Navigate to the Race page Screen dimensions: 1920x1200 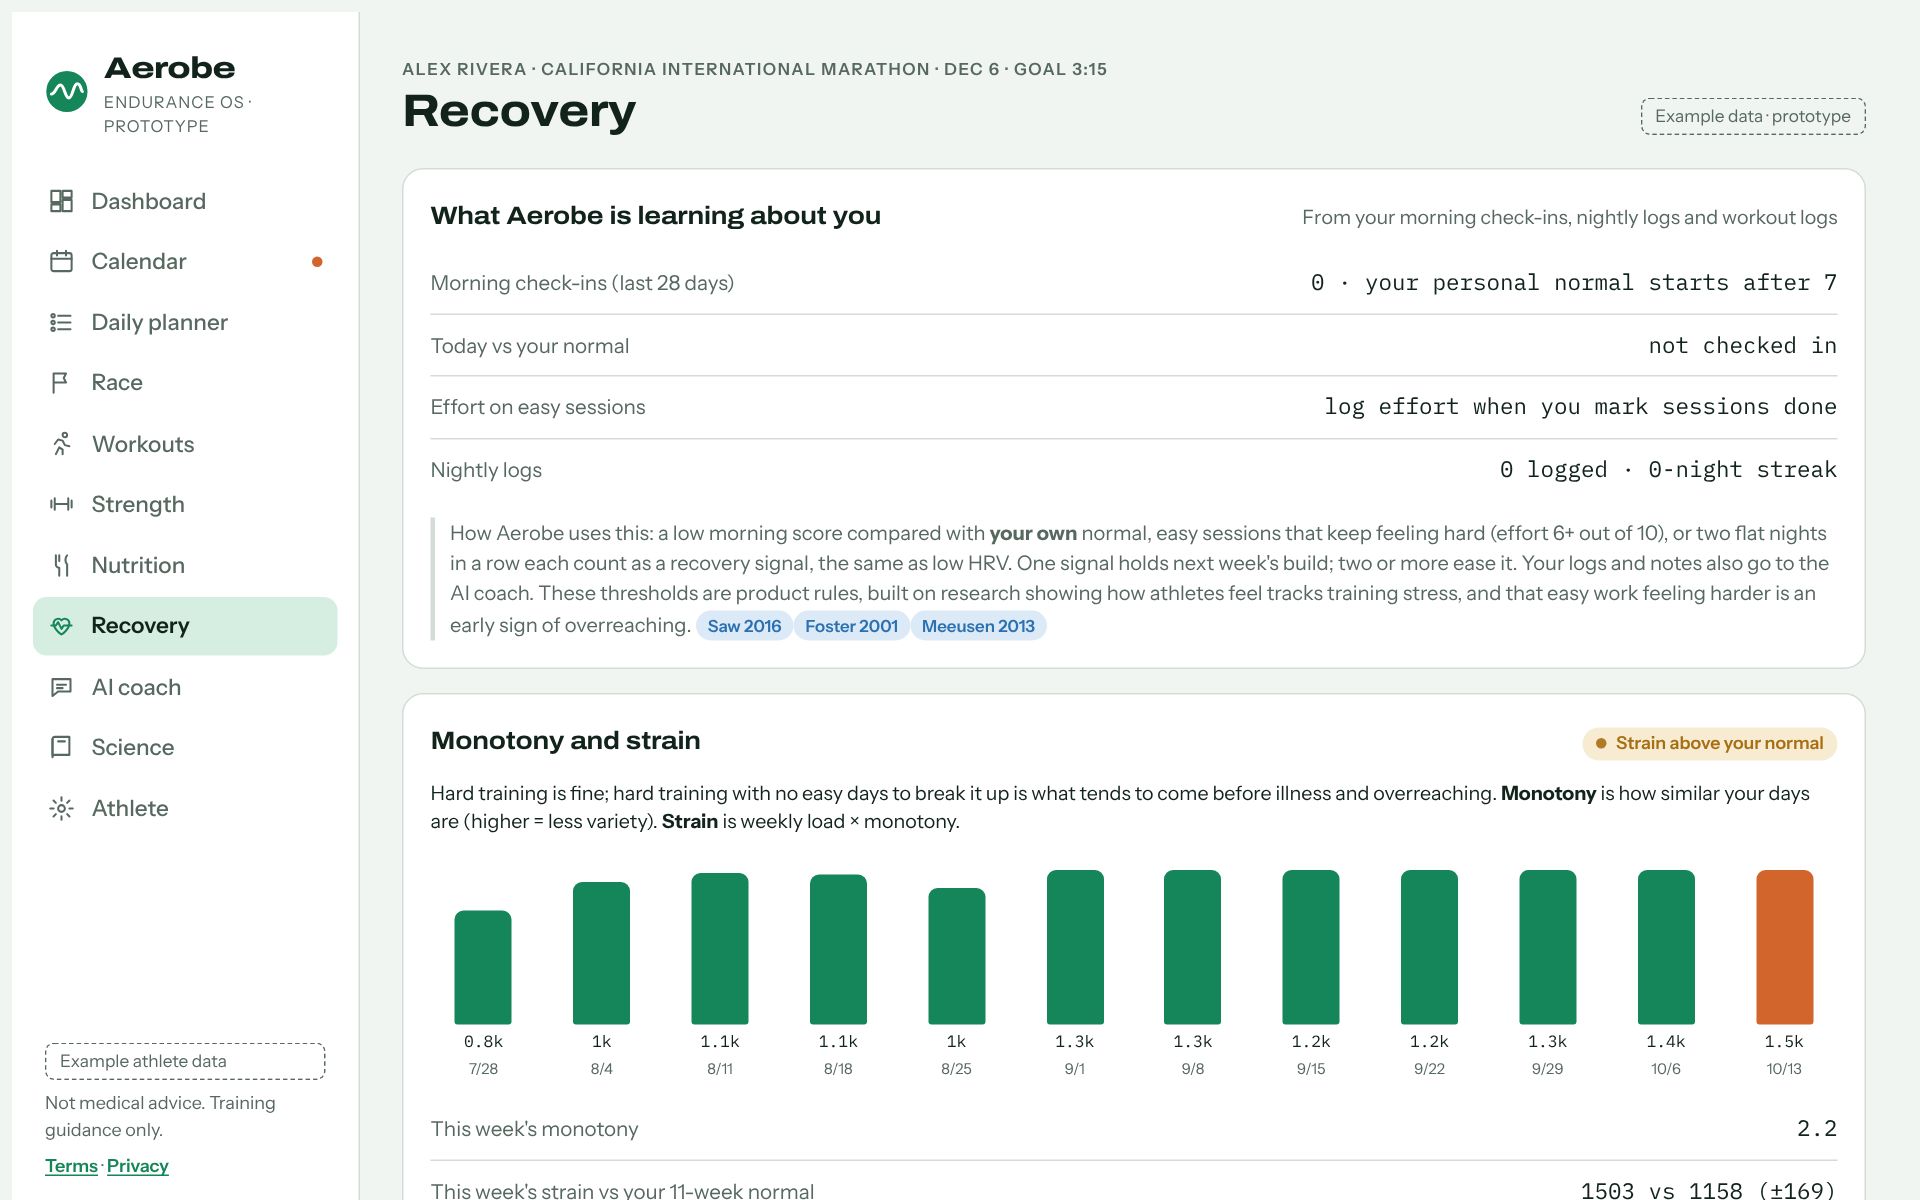[x=185, y=382]
